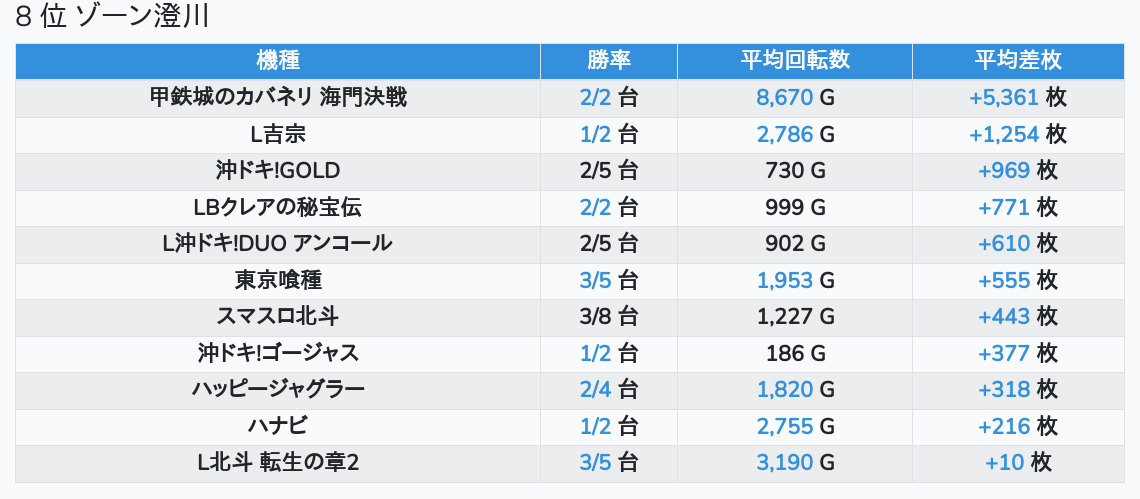Select the スマスロ北斗 row name
Viewport: 1140px width, 499px height.
click(278, 317)
